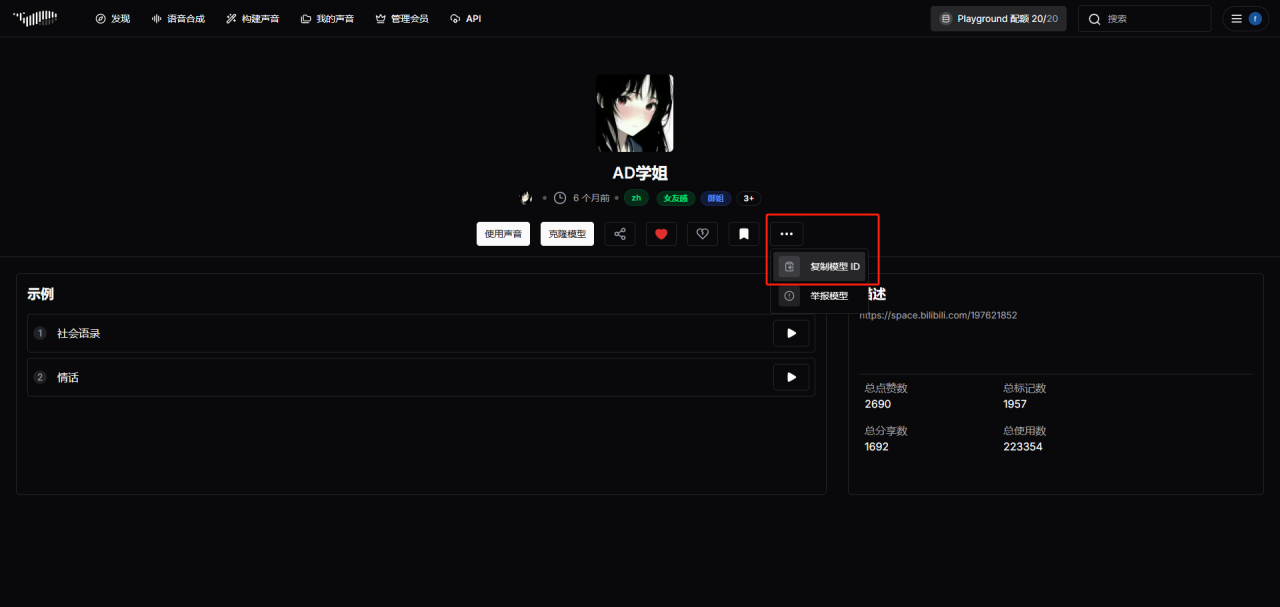Toggle the bookmark save button

pyautogui.click(x=744, y=234)
